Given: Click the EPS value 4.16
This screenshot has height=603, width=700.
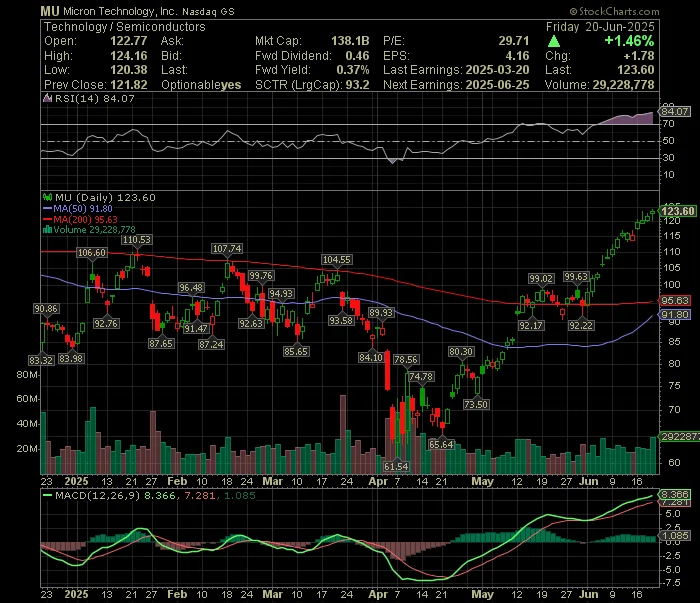Looking at the screenshot, I should click(517, 56).
